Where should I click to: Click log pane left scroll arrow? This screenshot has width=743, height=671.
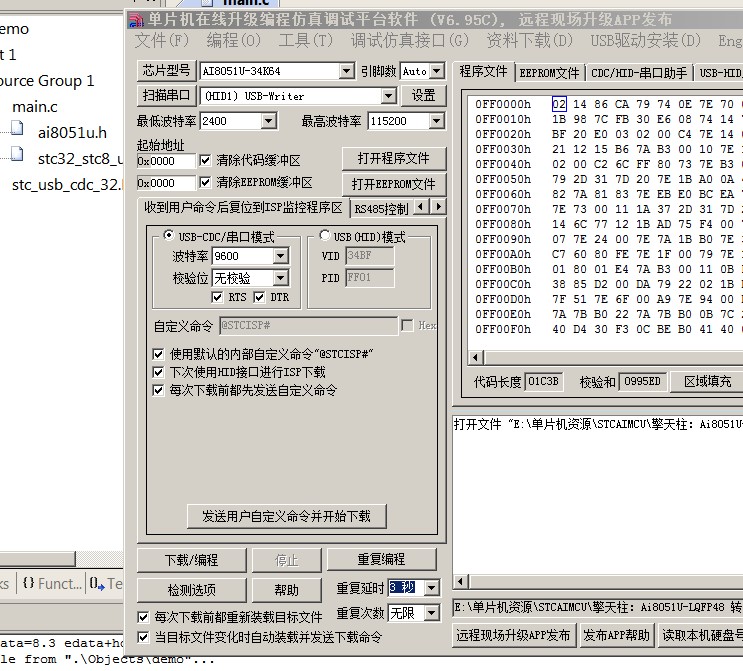click(461, 581)
